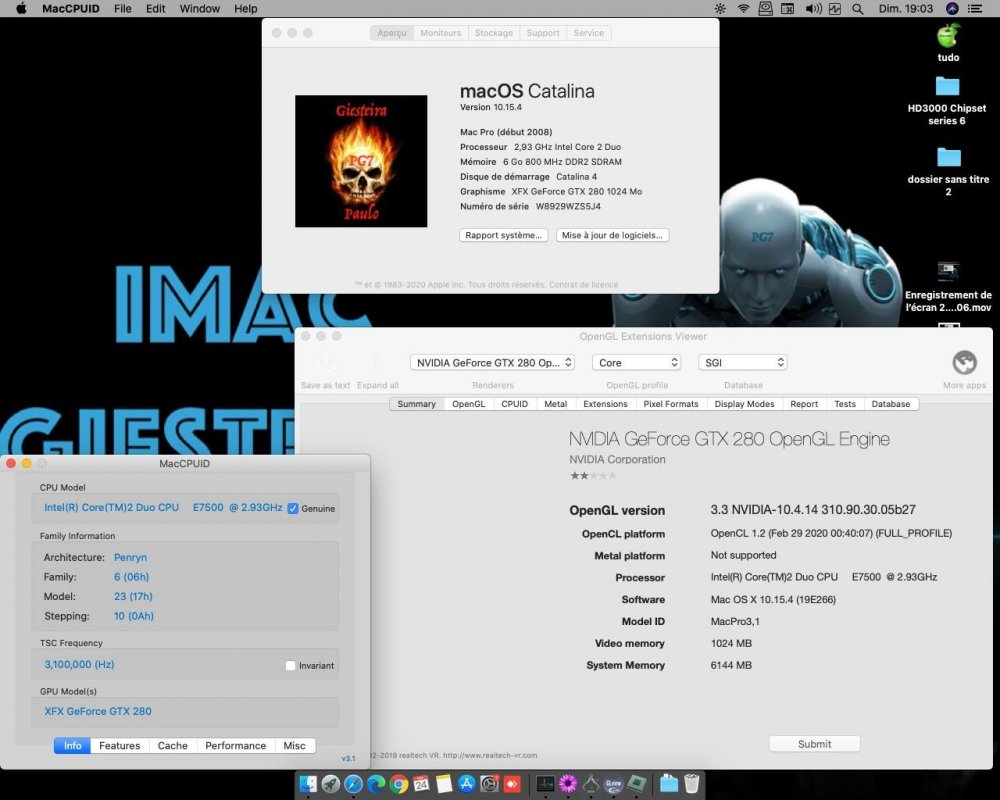Switch to the Features tab in MacCPUID
The width and height of the screenshot is (1000, 800).
119,745
